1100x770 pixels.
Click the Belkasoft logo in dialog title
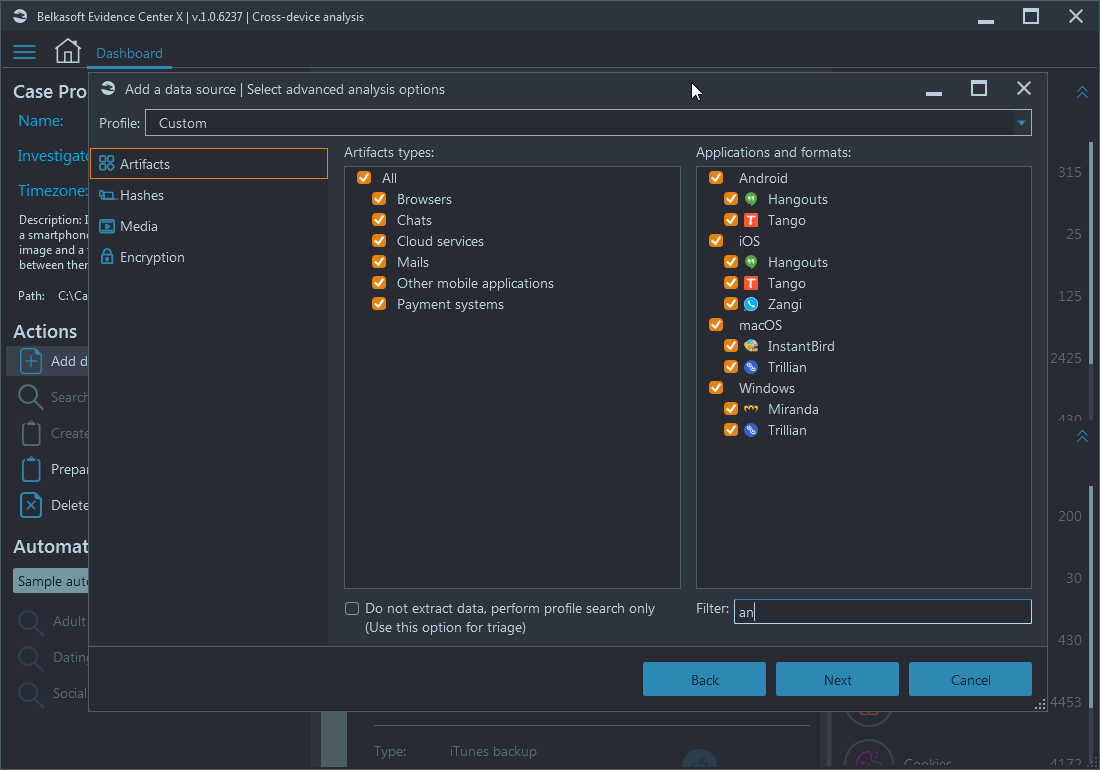click(108, 88)
